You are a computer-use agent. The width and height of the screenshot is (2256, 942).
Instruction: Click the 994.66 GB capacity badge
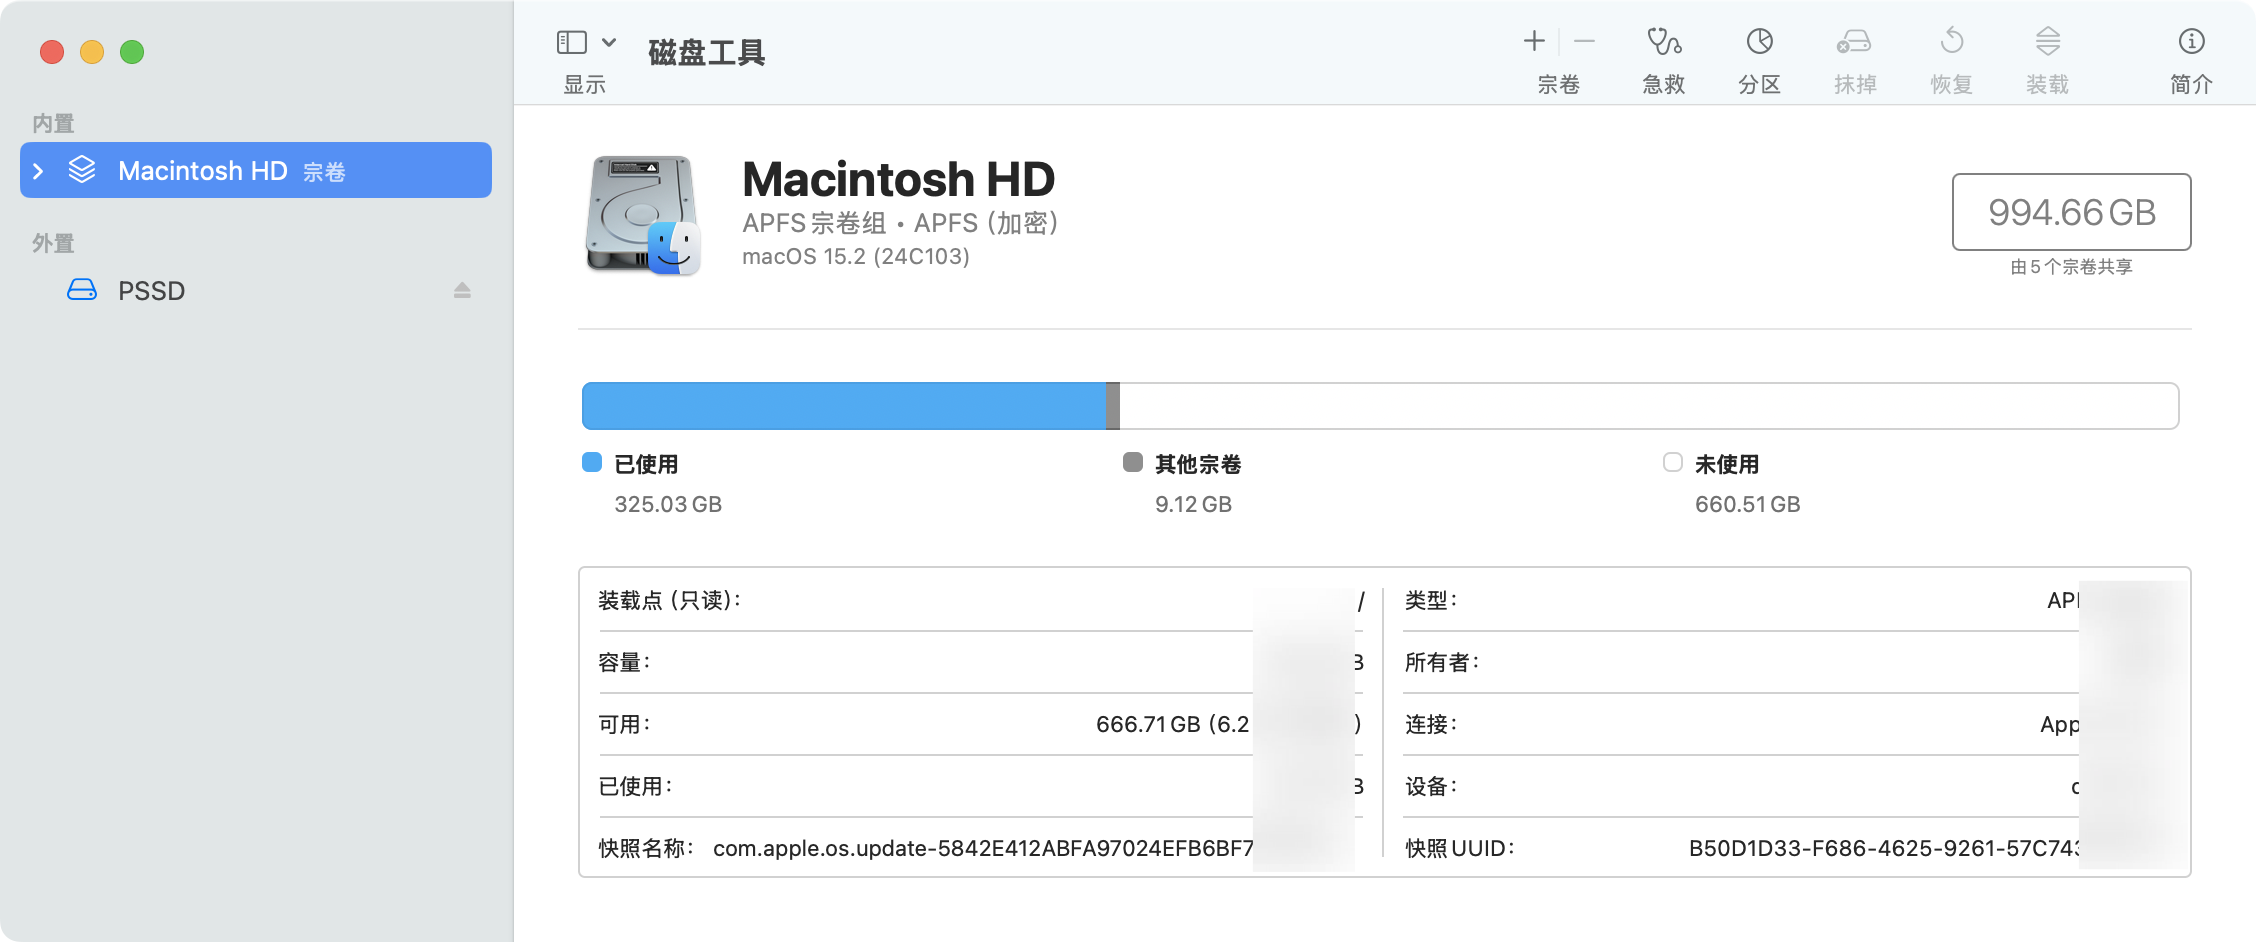pyautogui.click(x=2069, y=212)
